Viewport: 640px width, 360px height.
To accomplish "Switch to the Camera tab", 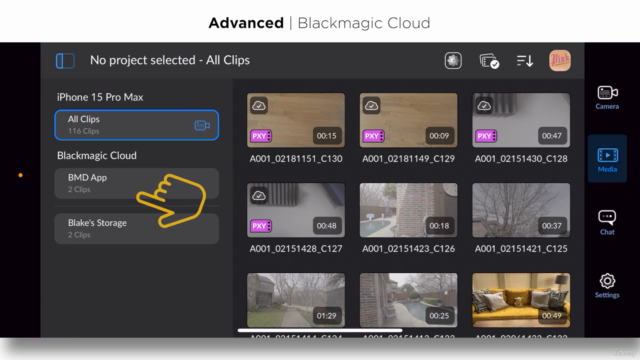I will click(607, 98).
